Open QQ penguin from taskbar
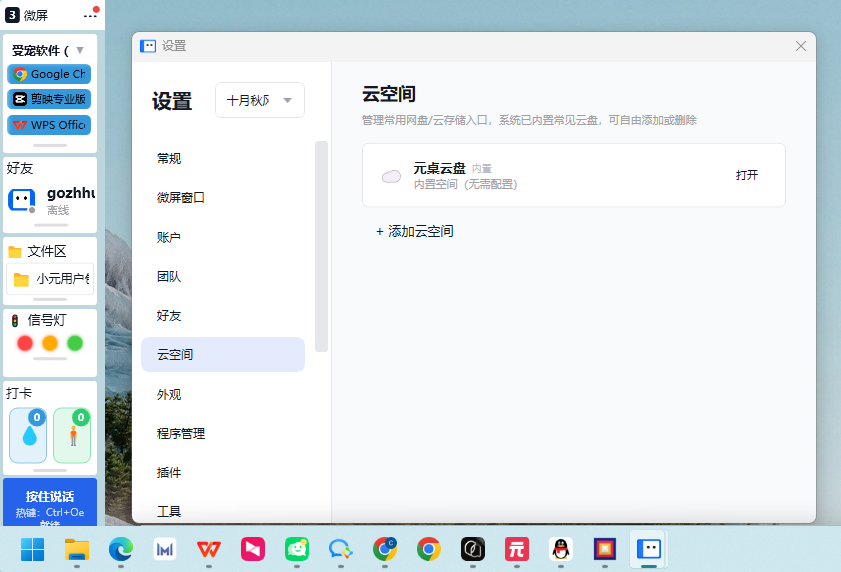The width and height of the screenshot is (841, 572). (560, 549)
